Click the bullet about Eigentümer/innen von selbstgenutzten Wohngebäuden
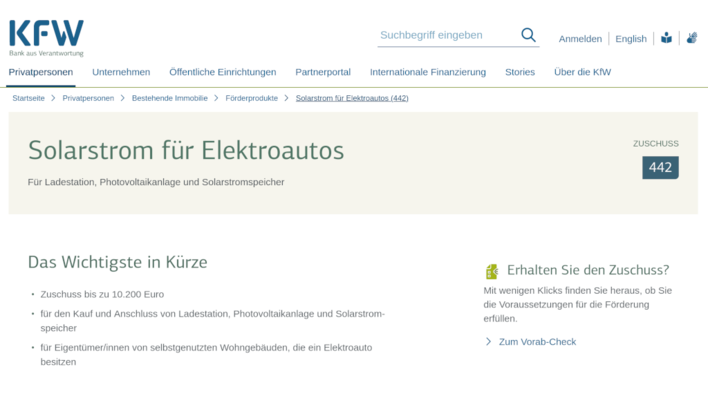This screenshot has width=708, height=398. (x=206, y=355)
